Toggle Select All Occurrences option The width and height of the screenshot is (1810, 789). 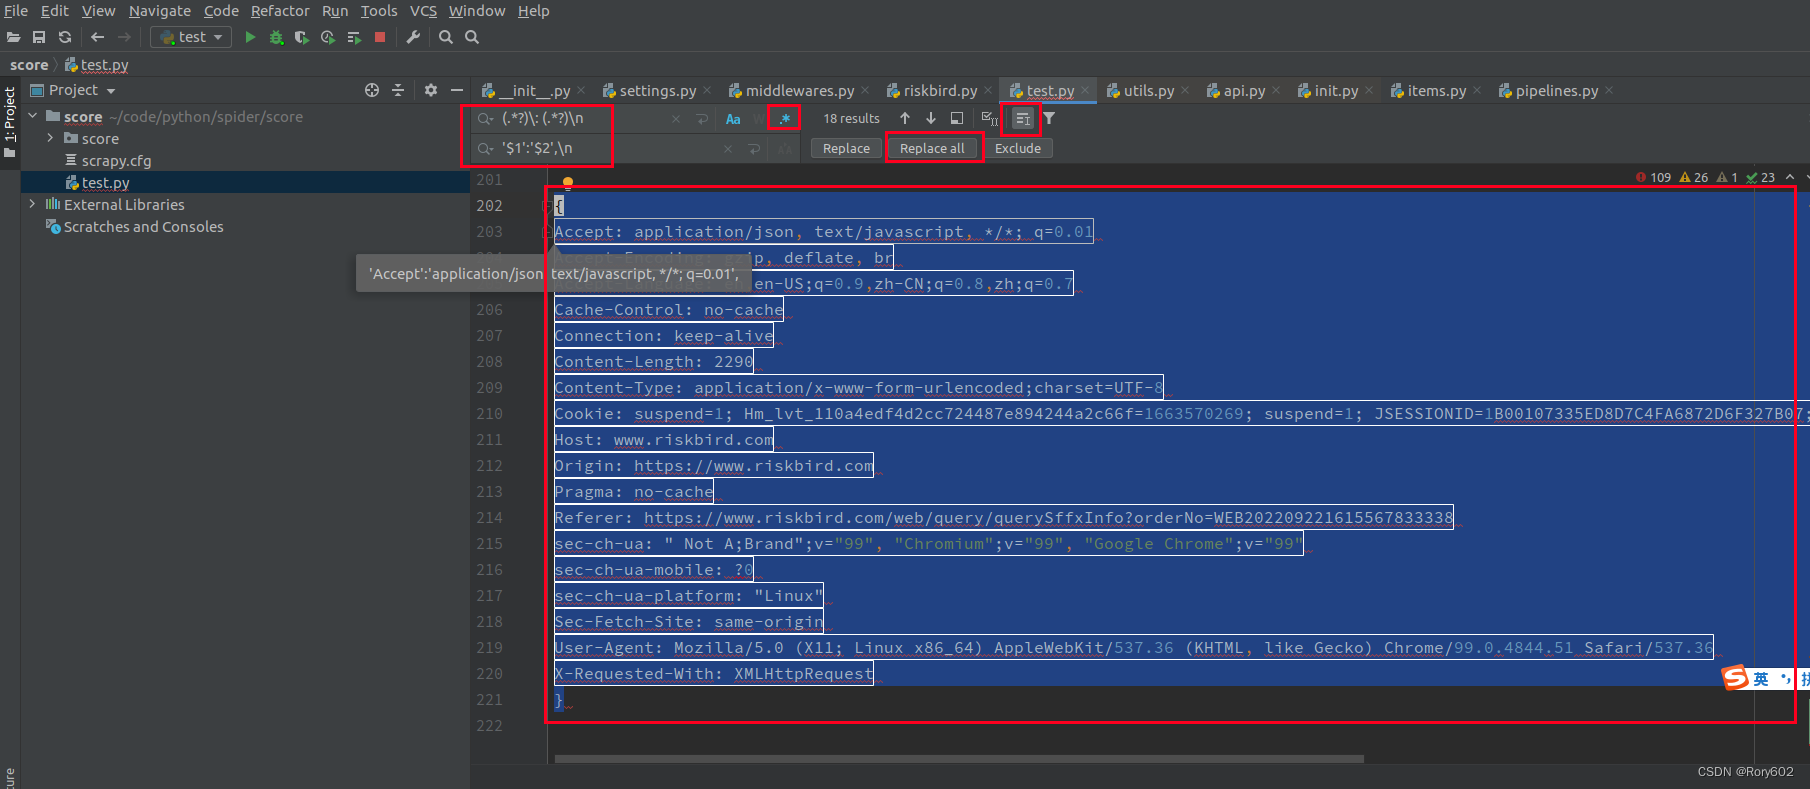[x=990, y=119]
